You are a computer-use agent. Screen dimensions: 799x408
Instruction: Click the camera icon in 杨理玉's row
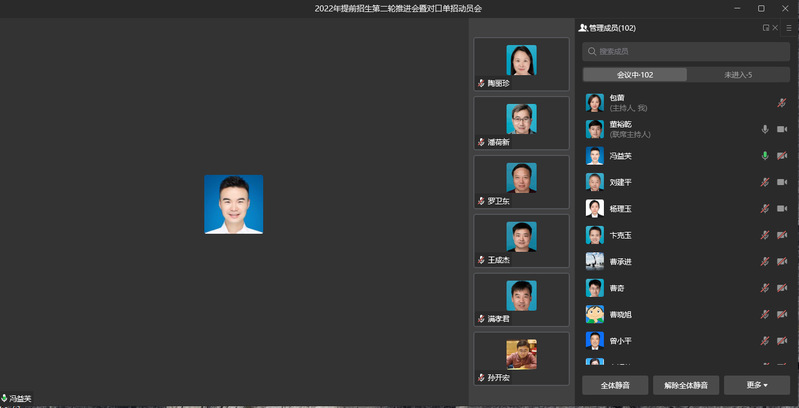coord(782,208)
